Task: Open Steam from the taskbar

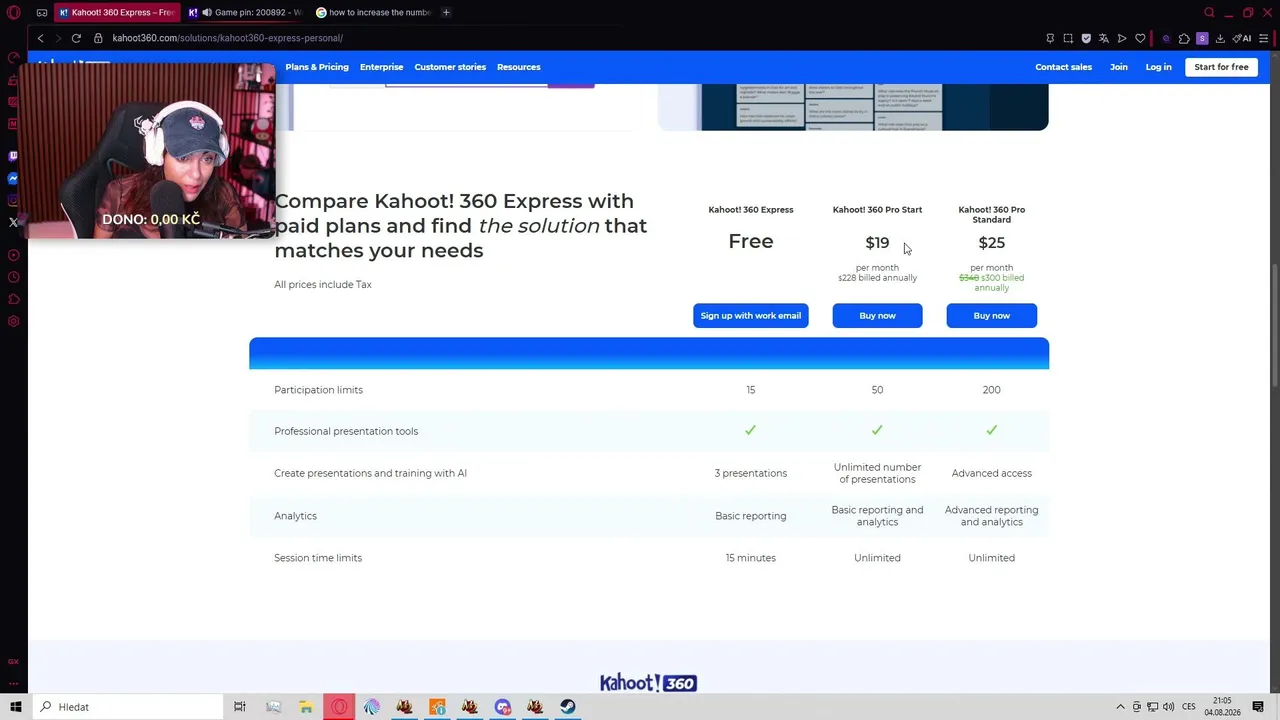Action: pyautogui.click(x=568, y=707)
